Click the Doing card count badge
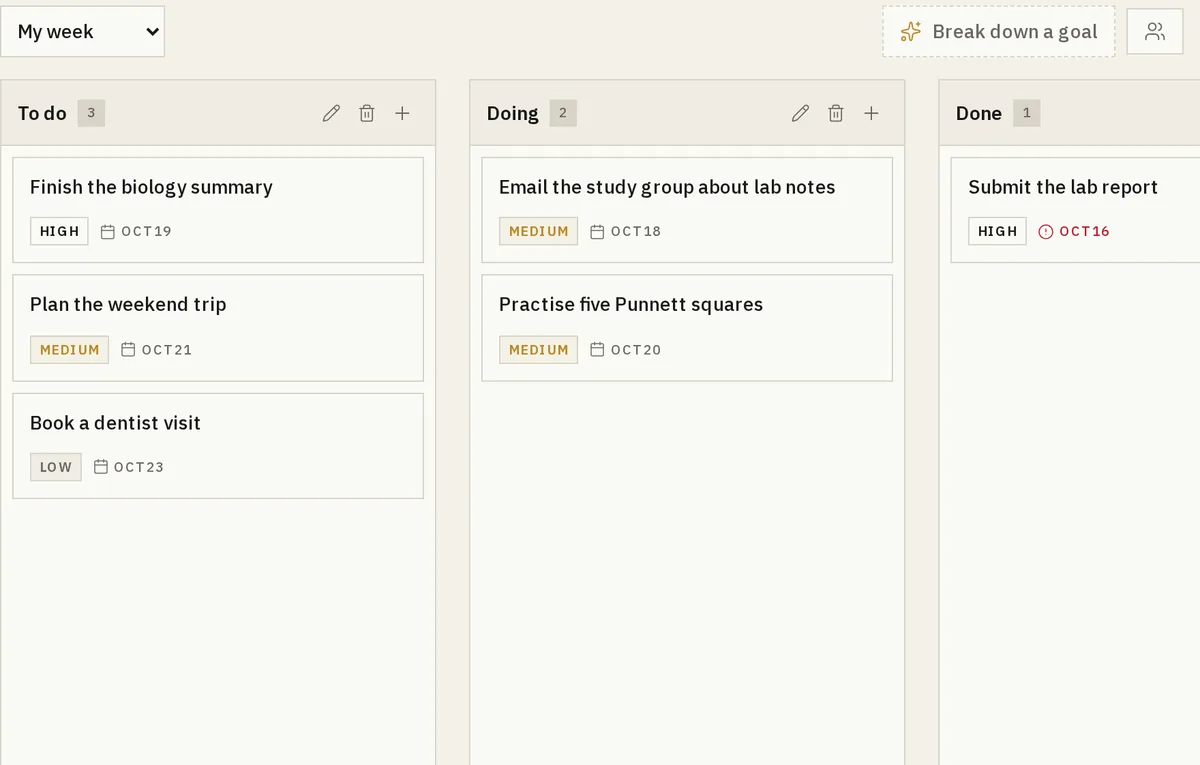This screenshot has height=765, width=1200. coord(562,113)
